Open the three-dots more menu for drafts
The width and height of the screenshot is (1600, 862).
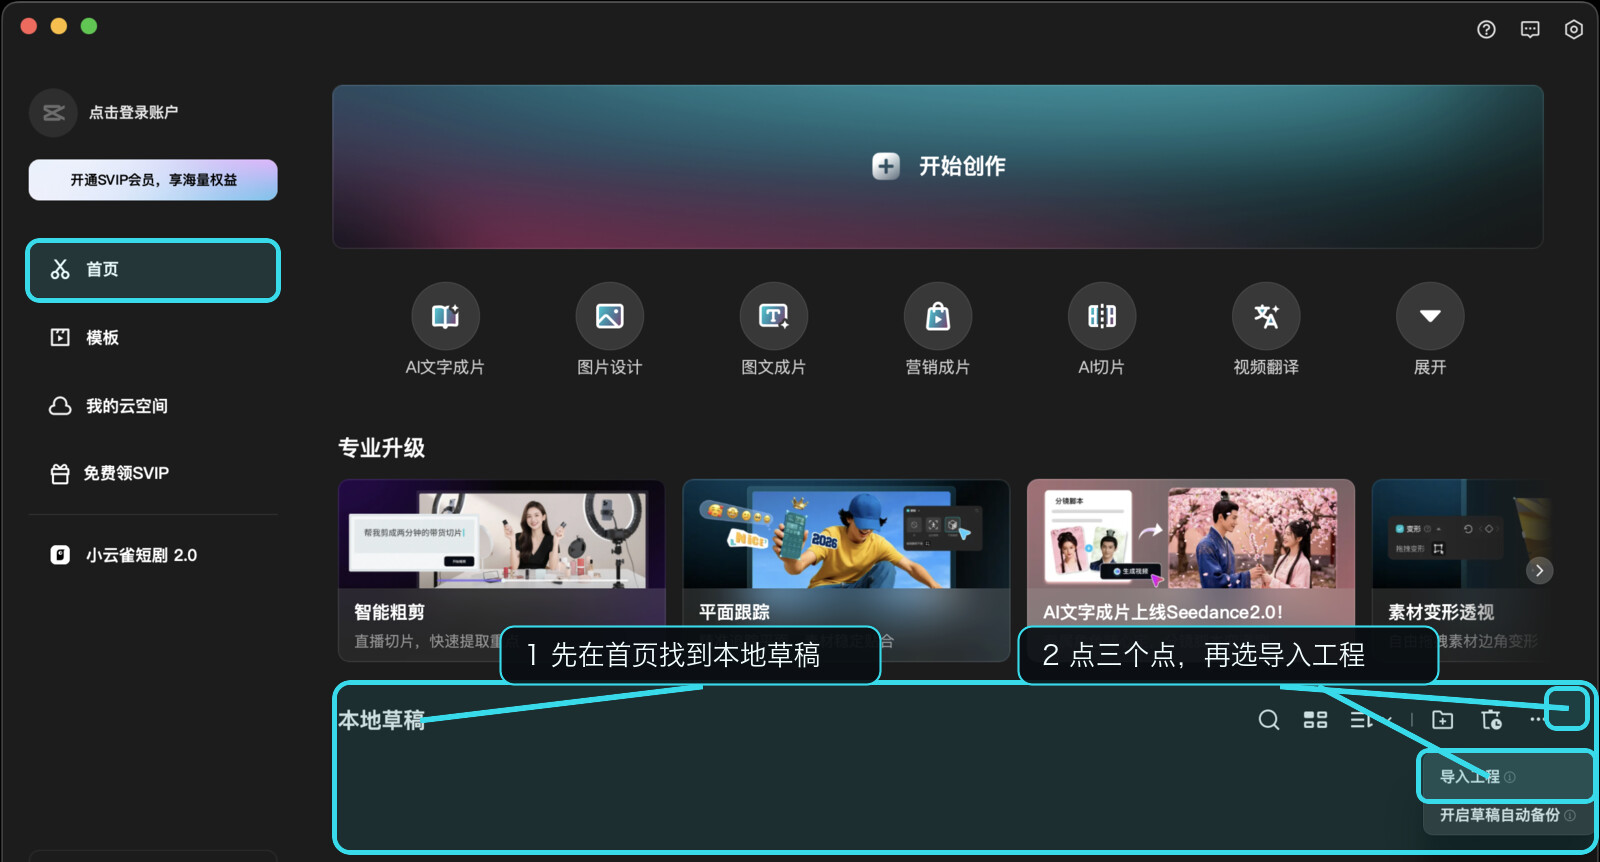(1539, 719)
